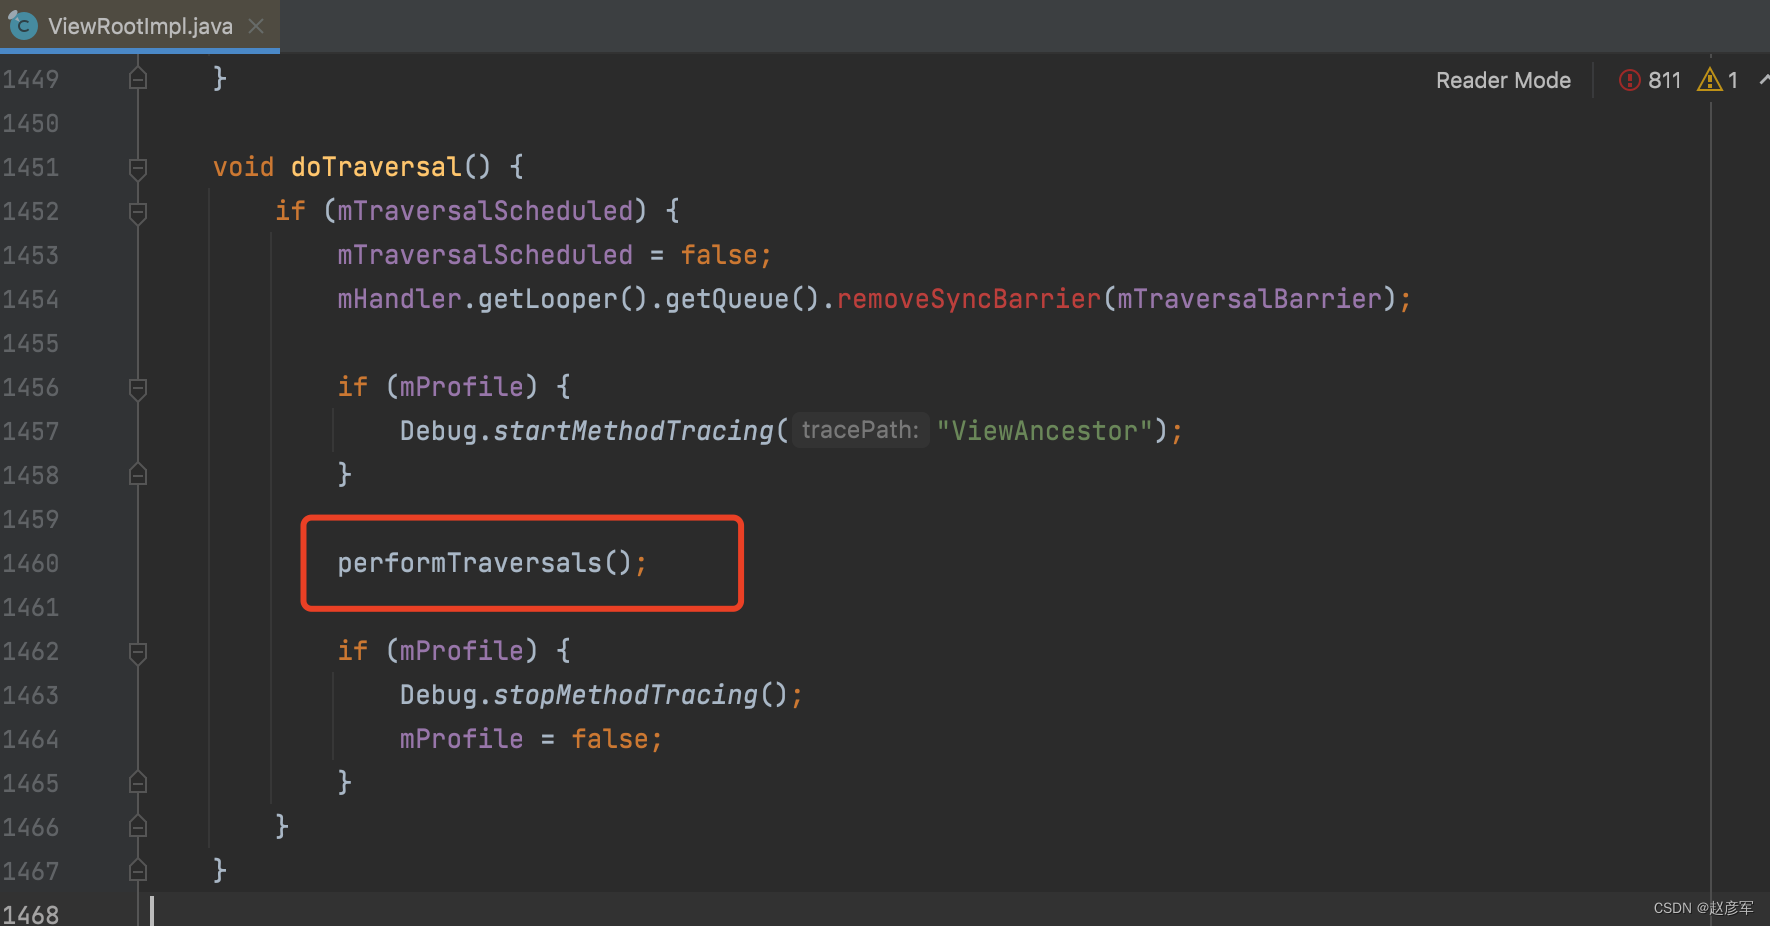The width and height of the screenshot is (1770, 926).
Task: Click startMethodTracing method call
Action: pos(633,431)
